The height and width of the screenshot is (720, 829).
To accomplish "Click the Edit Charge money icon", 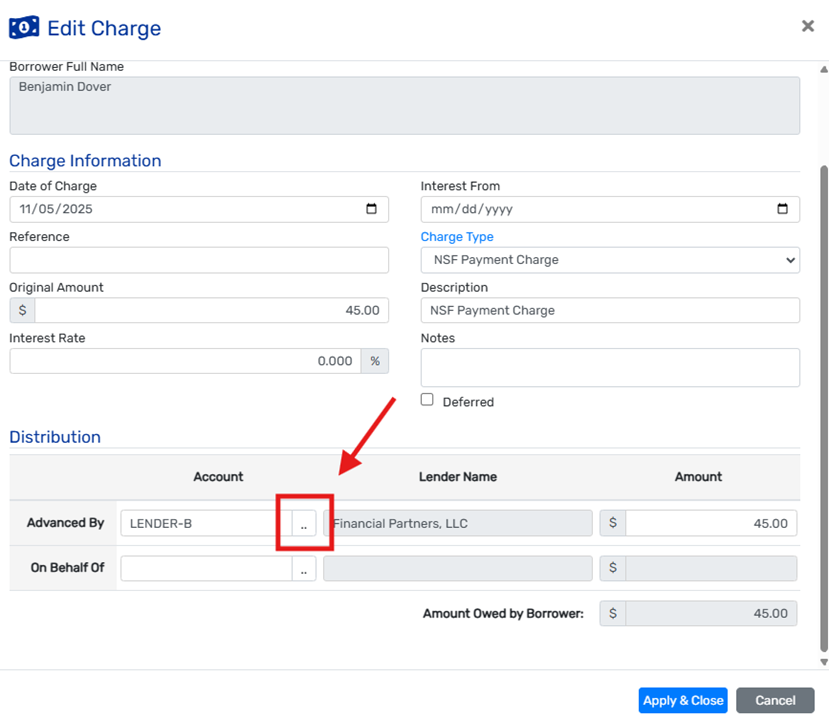I will click(24, 27).
